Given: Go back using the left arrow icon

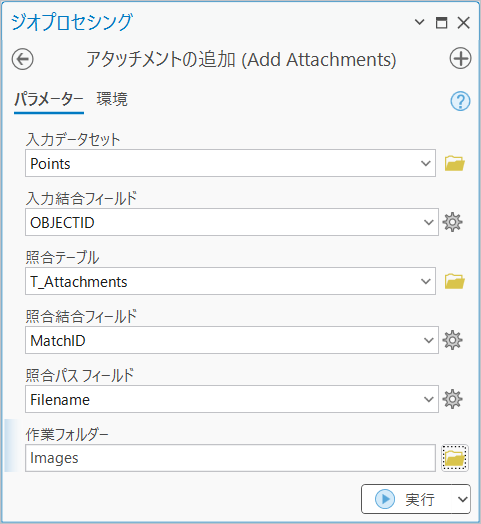Looking at the screenshot, I should point(22,59).
